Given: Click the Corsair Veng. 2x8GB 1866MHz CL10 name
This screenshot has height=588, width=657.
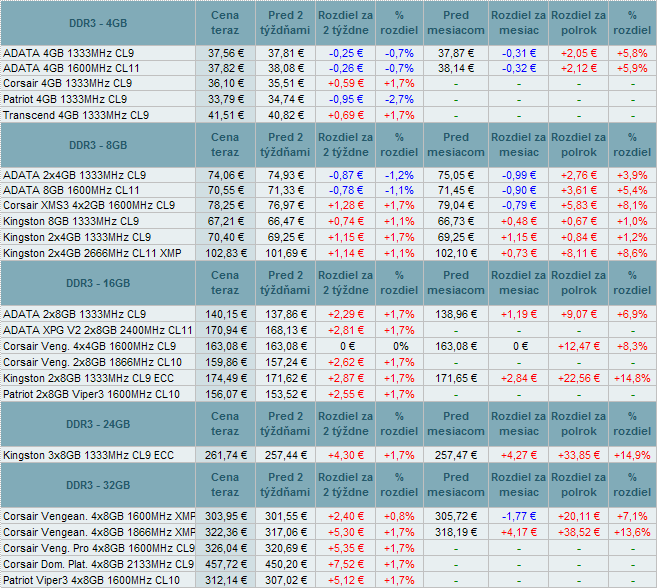Looking at the screenshot, I should pos(92,362).
